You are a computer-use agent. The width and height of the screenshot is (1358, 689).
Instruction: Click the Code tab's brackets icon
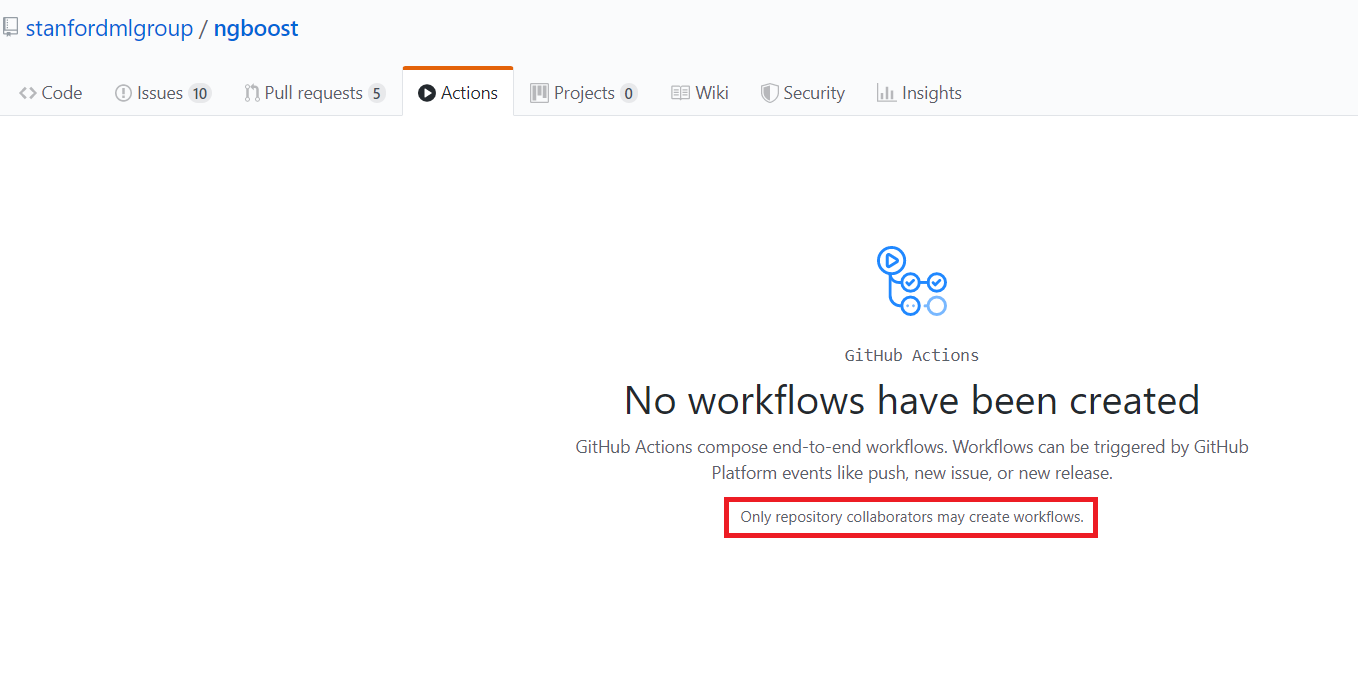coord(26,92)
